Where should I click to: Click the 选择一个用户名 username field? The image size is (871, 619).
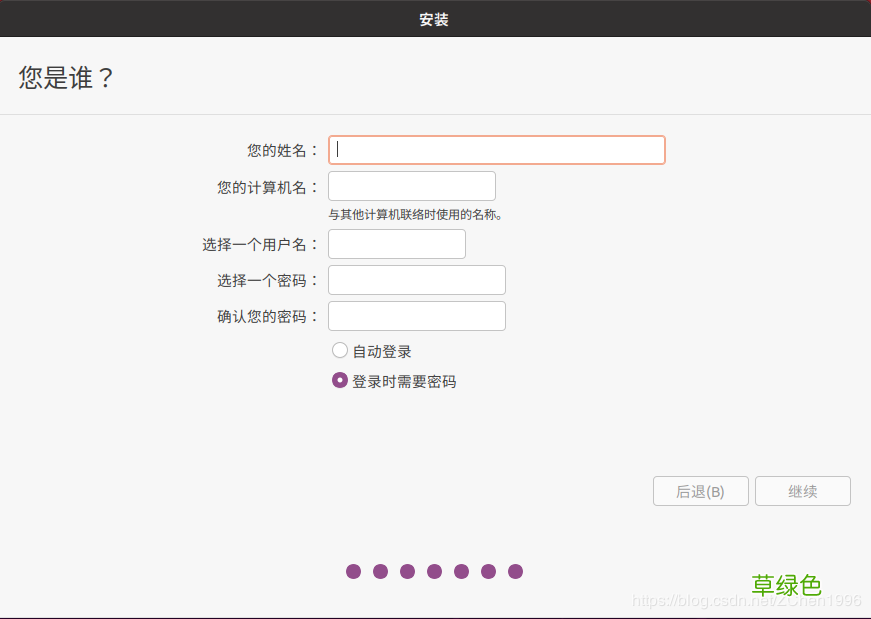coord(396,243)
